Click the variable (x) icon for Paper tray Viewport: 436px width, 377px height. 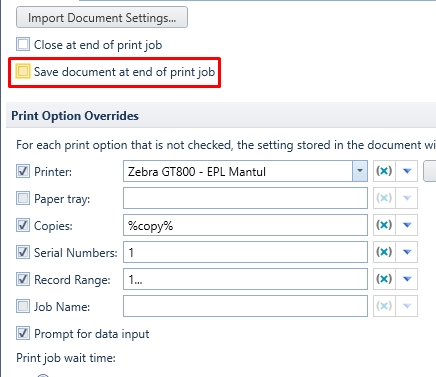(x=384, y=198)
